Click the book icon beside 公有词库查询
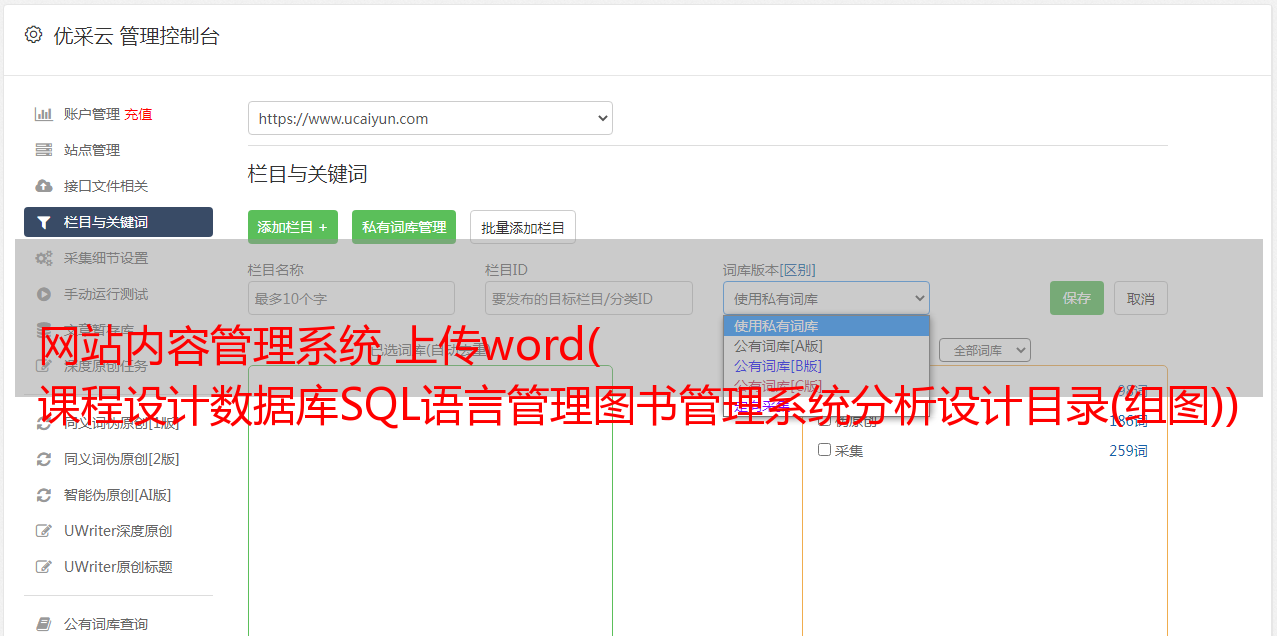The height and width of the screenshot is (636, 1277). click(43, 624)
